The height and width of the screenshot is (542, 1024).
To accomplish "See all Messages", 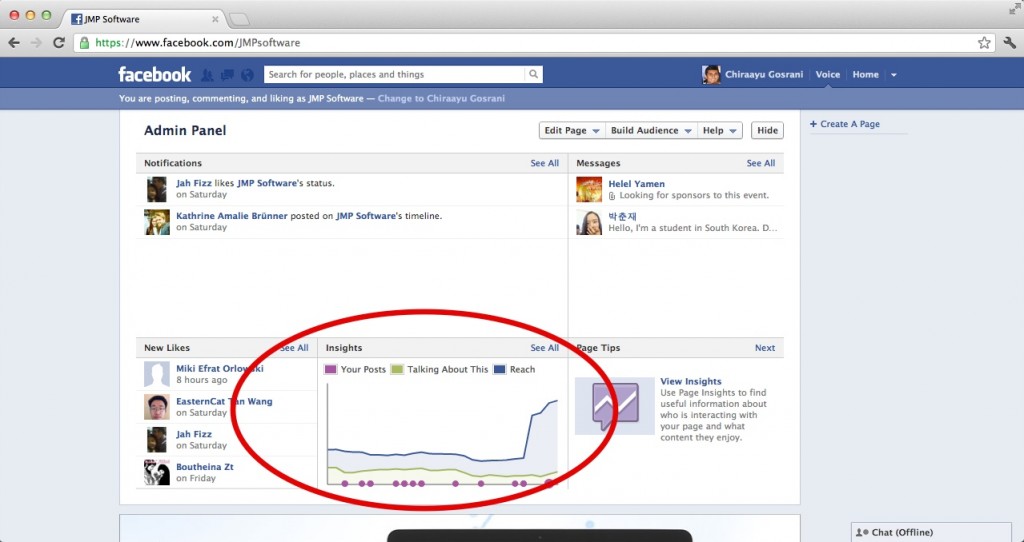I will [x=761, y=163].
